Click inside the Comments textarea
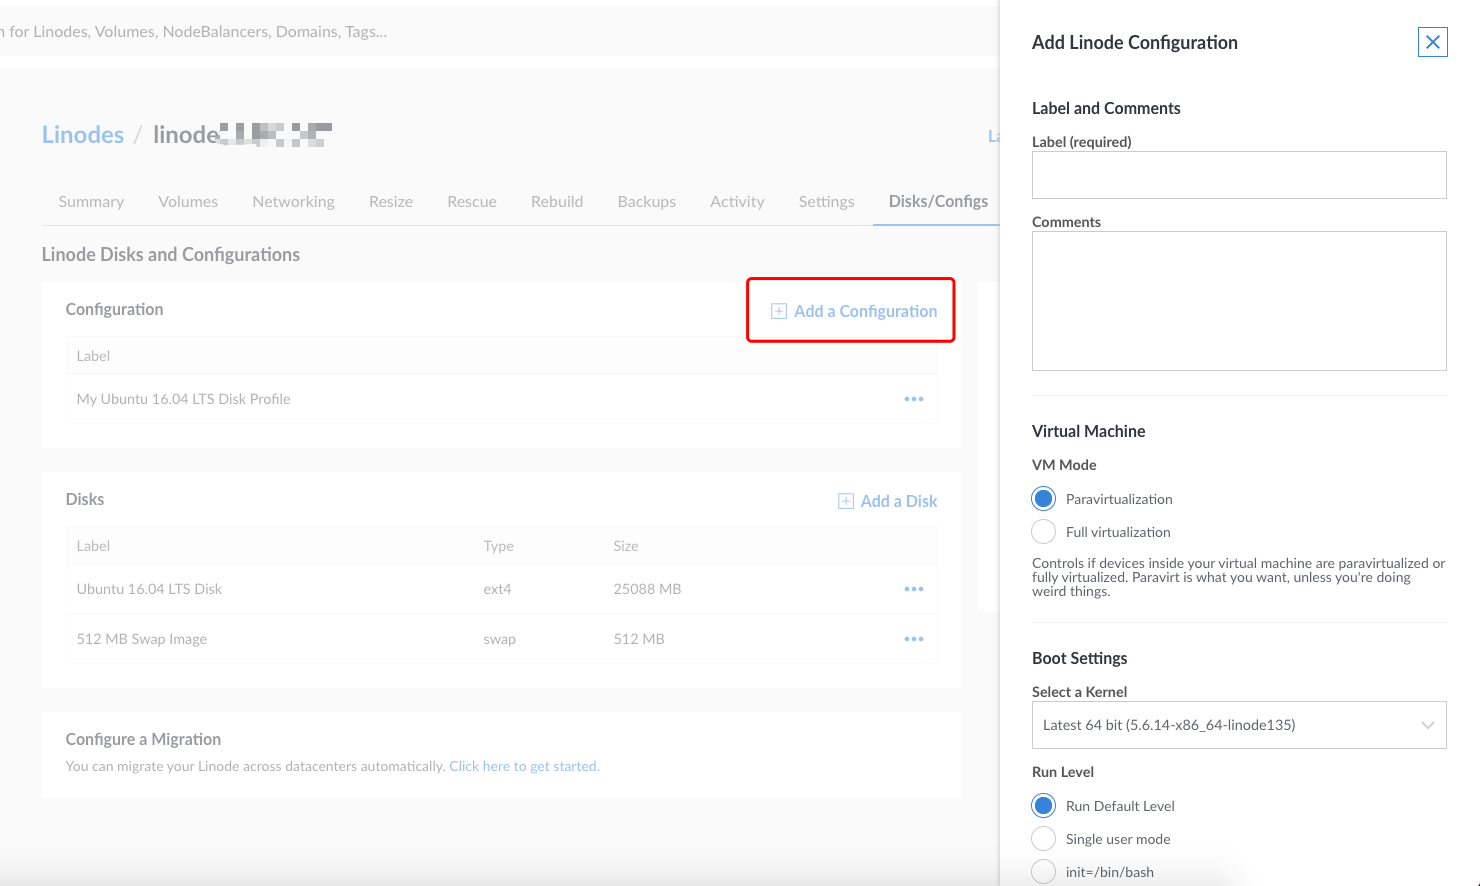The image size is (1480, 886). pyautogui.click(x=1239, y=300)
